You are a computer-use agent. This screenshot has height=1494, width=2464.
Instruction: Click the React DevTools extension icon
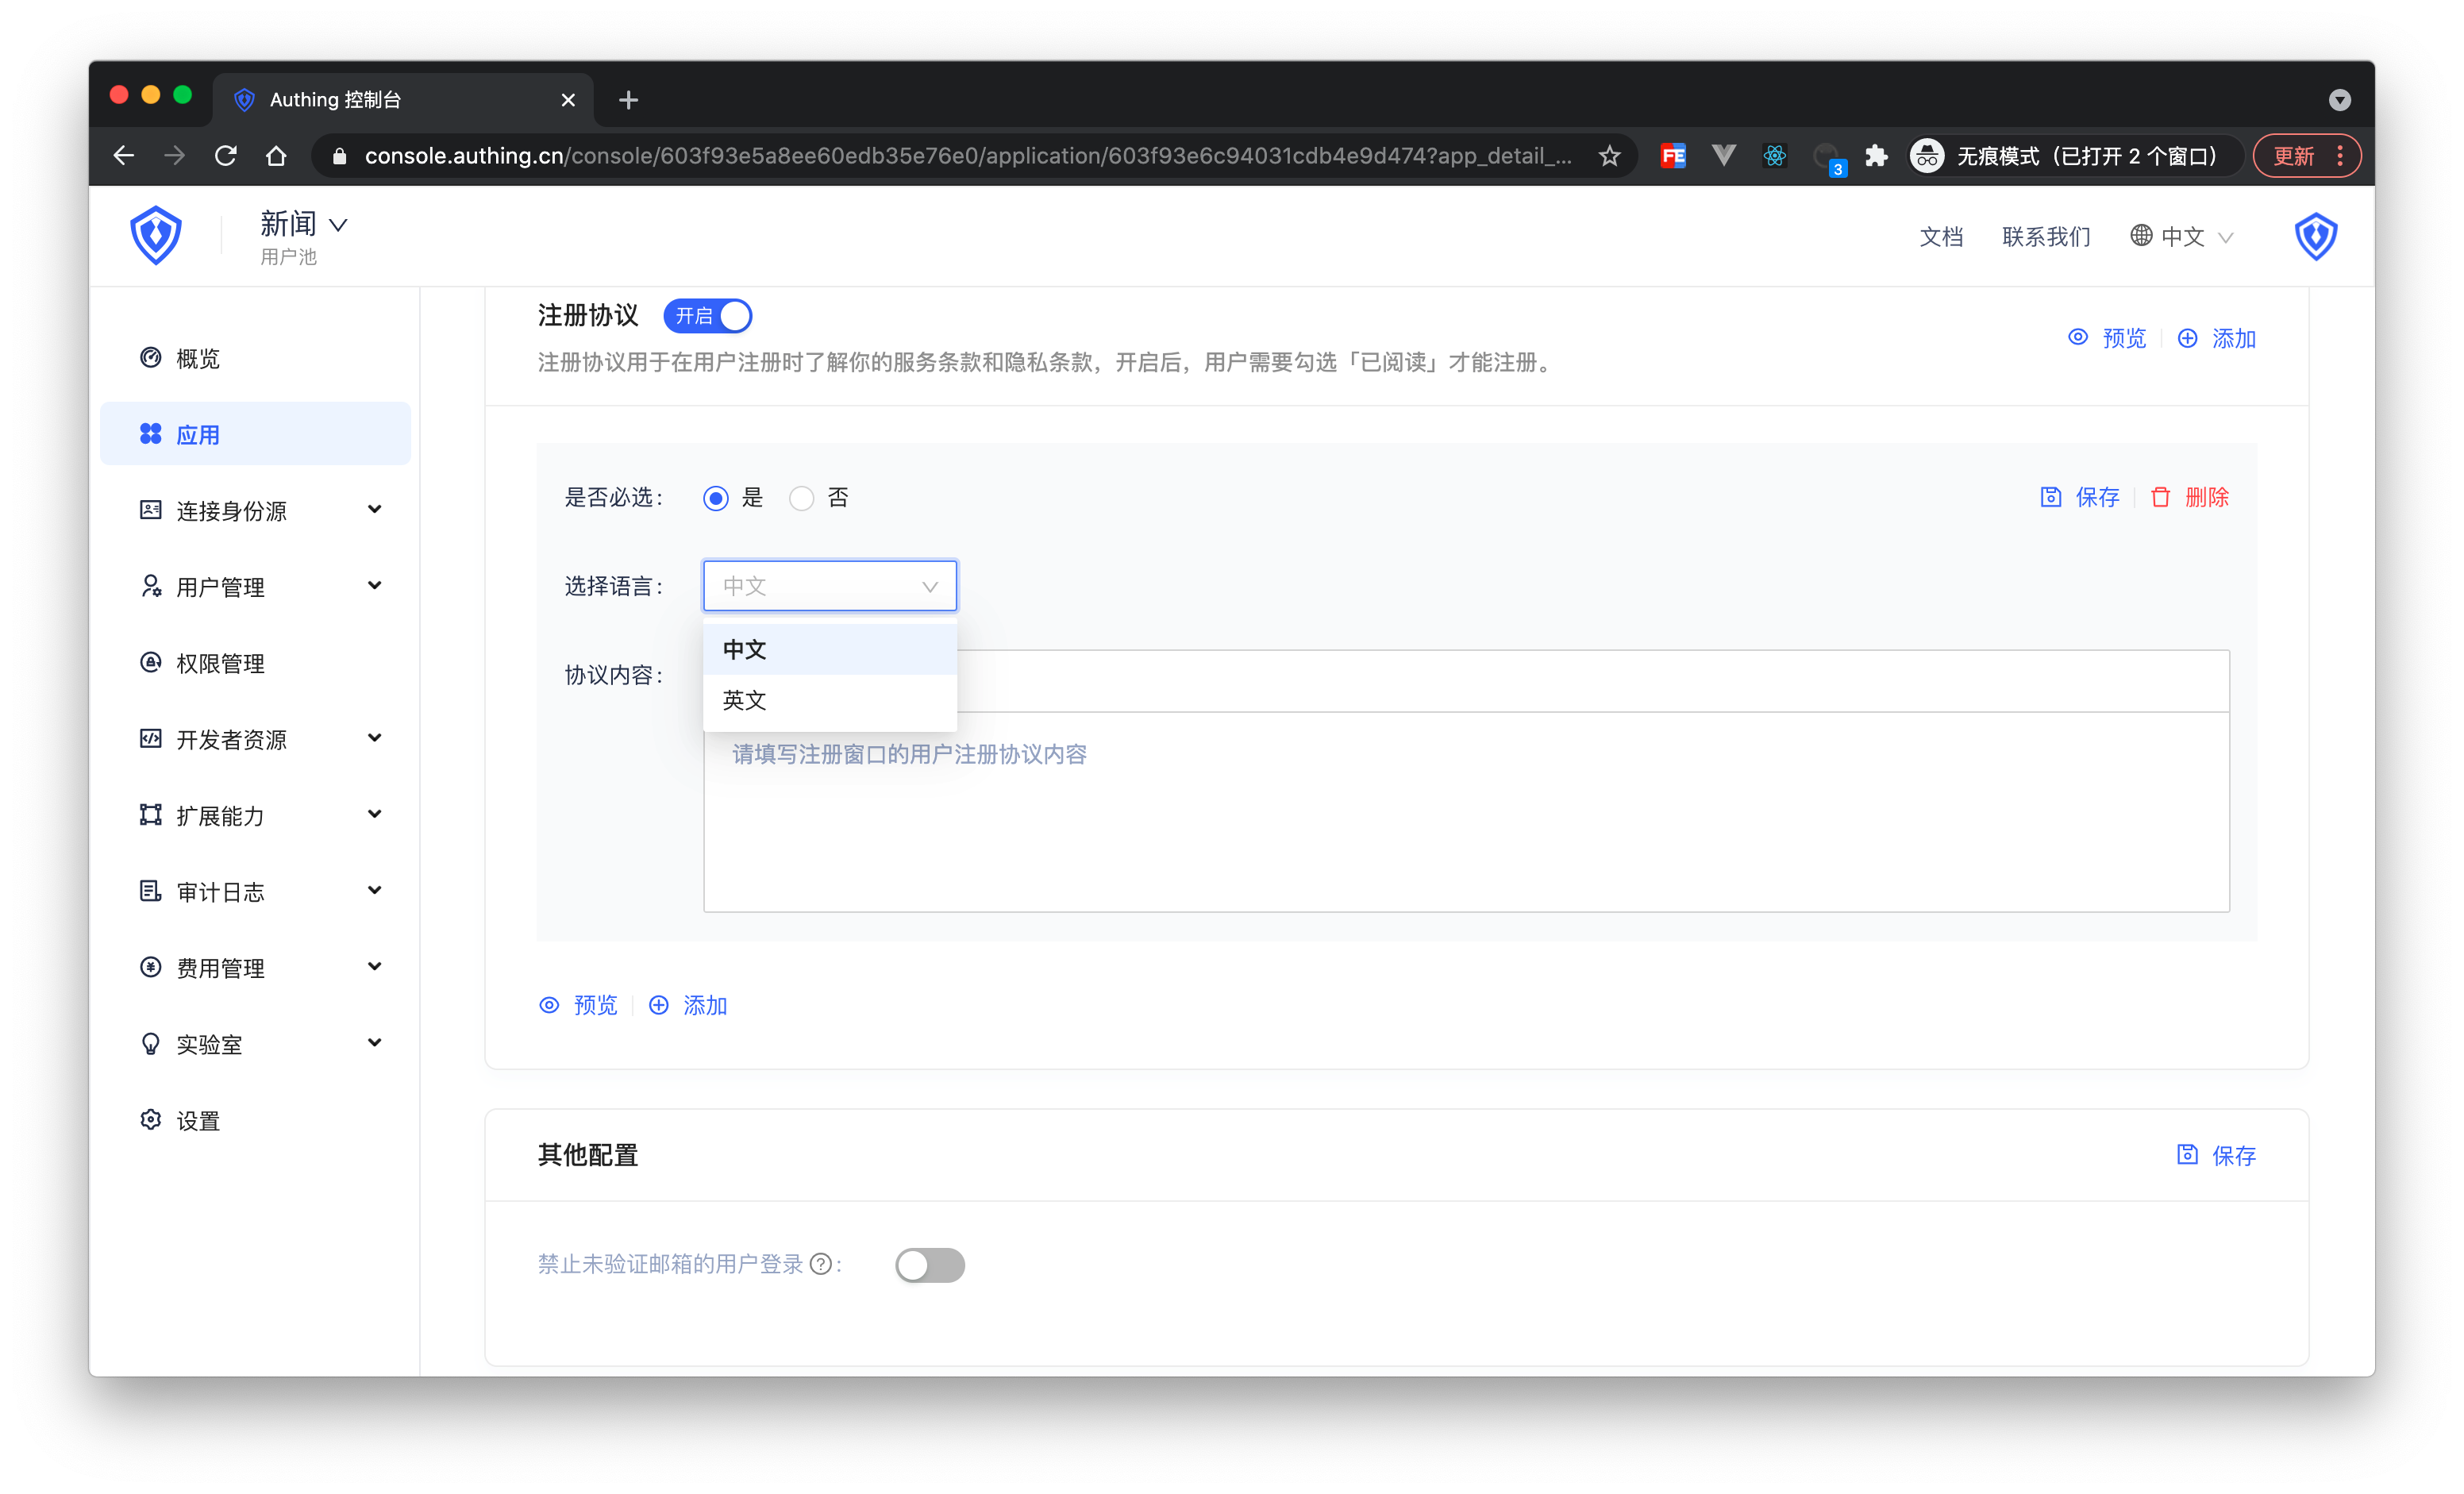click(1774, 156)
